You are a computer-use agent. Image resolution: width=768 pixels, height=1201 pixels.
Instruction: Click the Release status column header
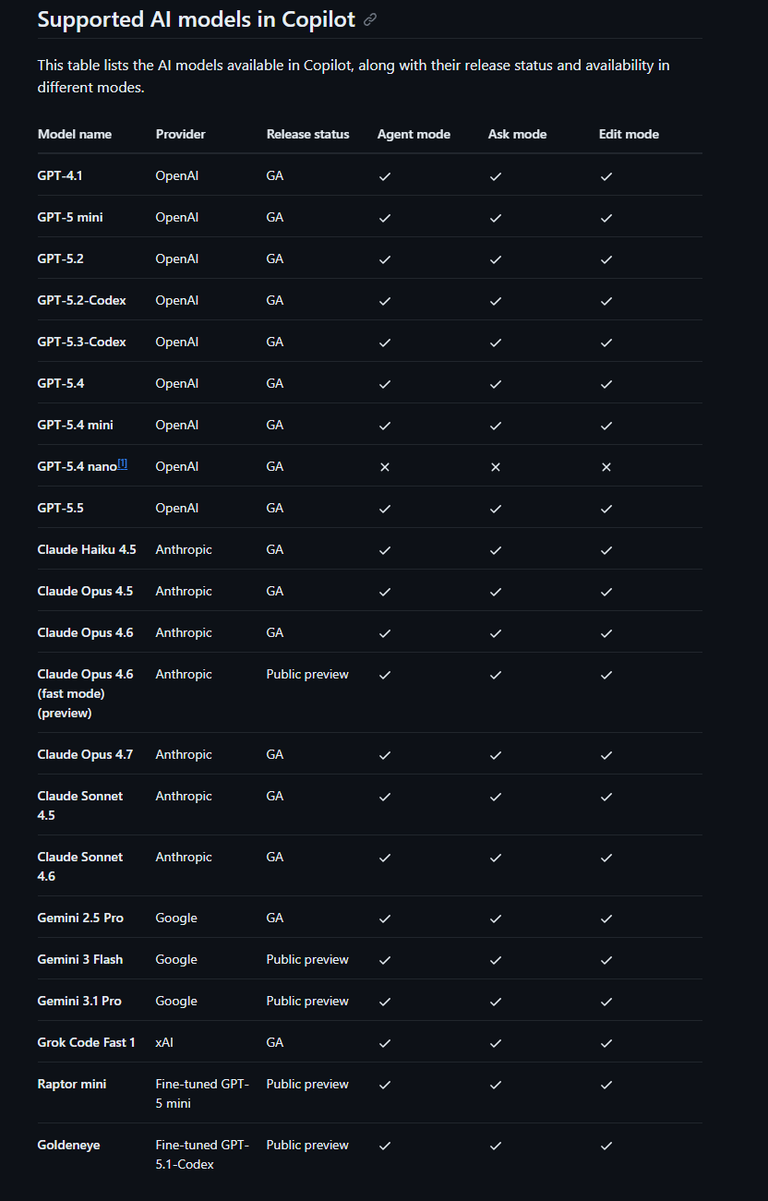point(308,134)
